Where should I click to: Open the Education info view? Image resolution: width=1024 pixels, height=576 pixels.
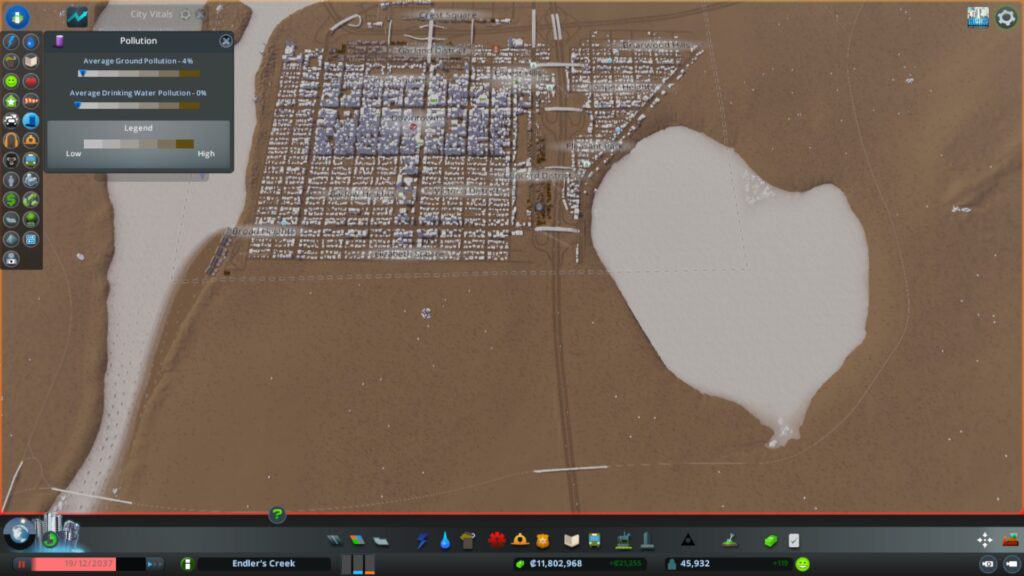point(31,61)
